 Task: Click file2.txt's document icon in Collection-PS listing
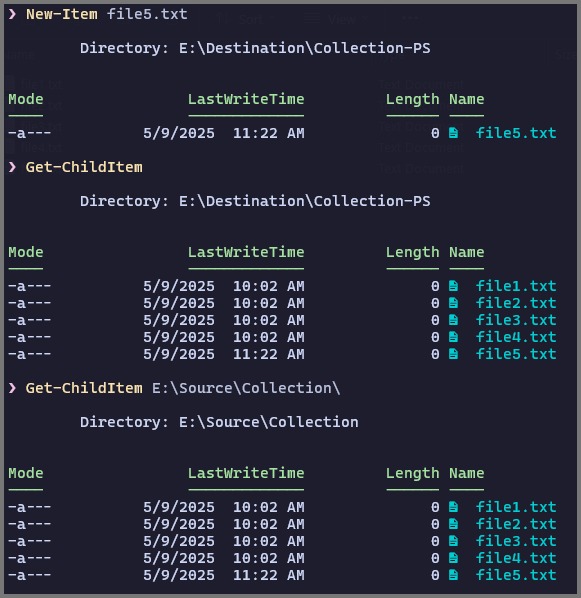pos(453,303)
